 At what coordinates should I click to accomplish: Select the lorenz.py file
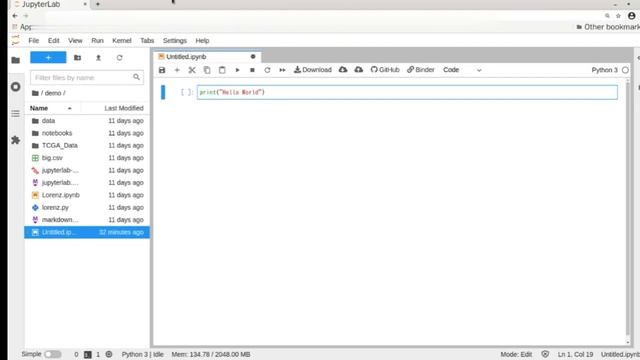(87, 207)
